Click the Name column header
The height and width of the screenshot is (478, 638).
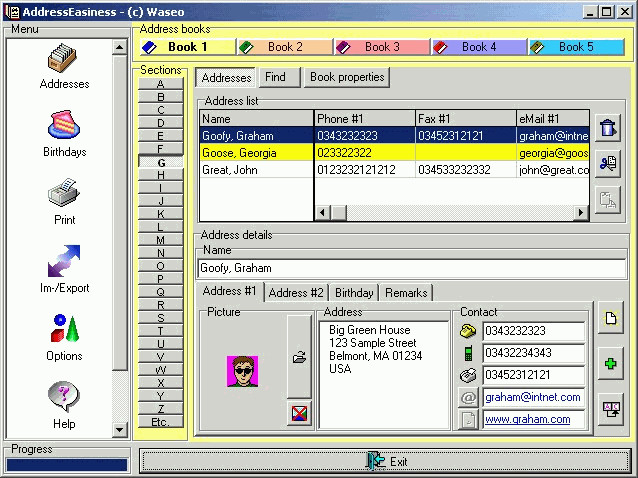(256, 119)
